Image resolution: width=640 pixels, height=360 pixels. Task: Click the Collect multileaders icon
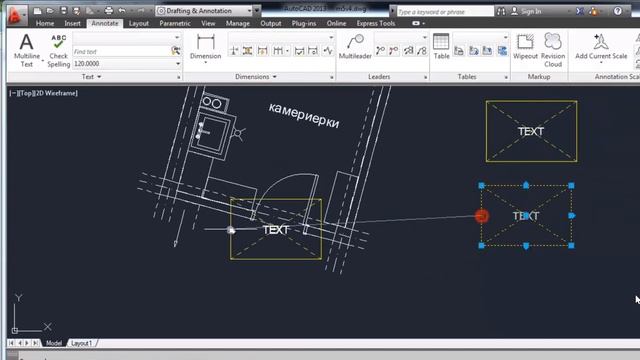click(x=422, y=51)
